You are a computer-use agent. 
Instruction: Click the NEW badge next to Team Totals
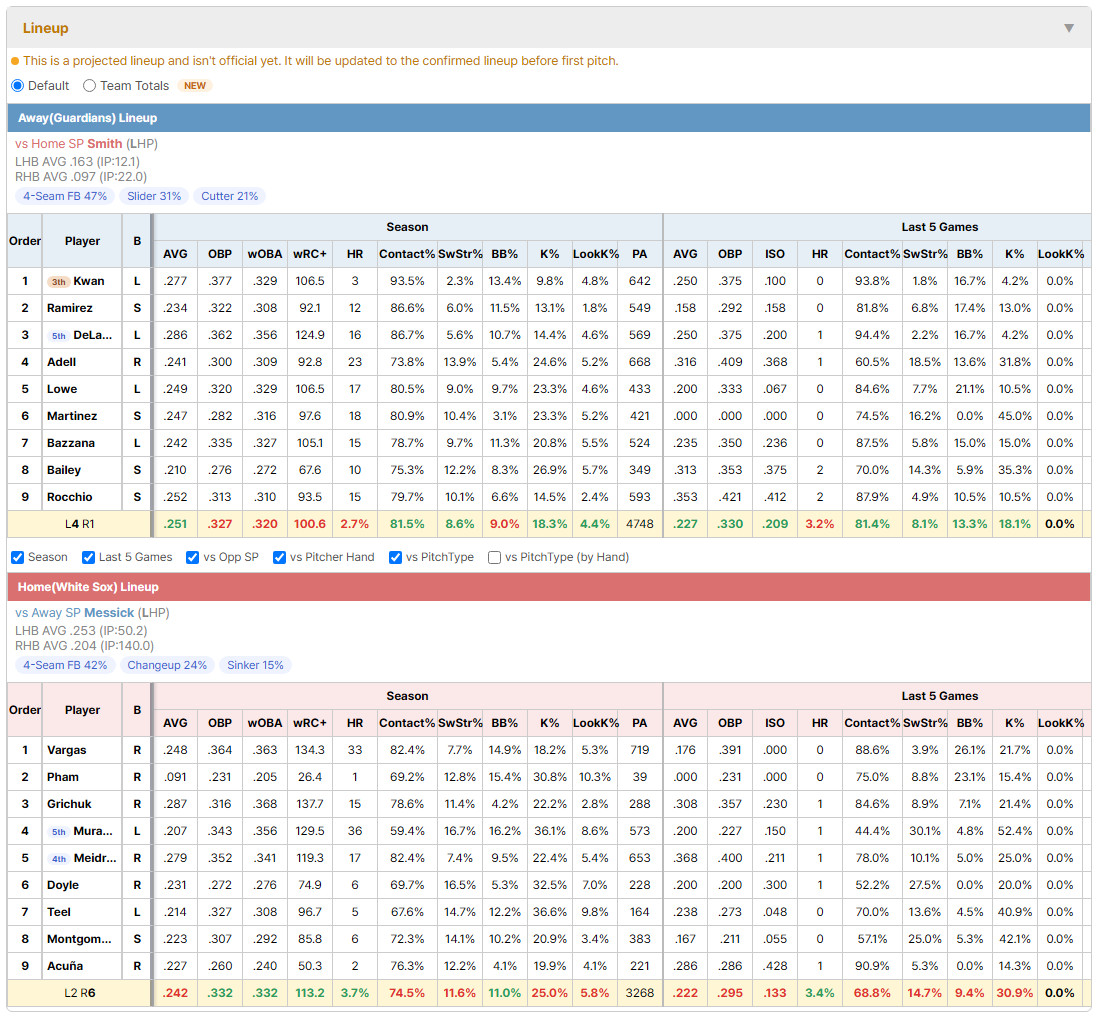pos(195,85)
